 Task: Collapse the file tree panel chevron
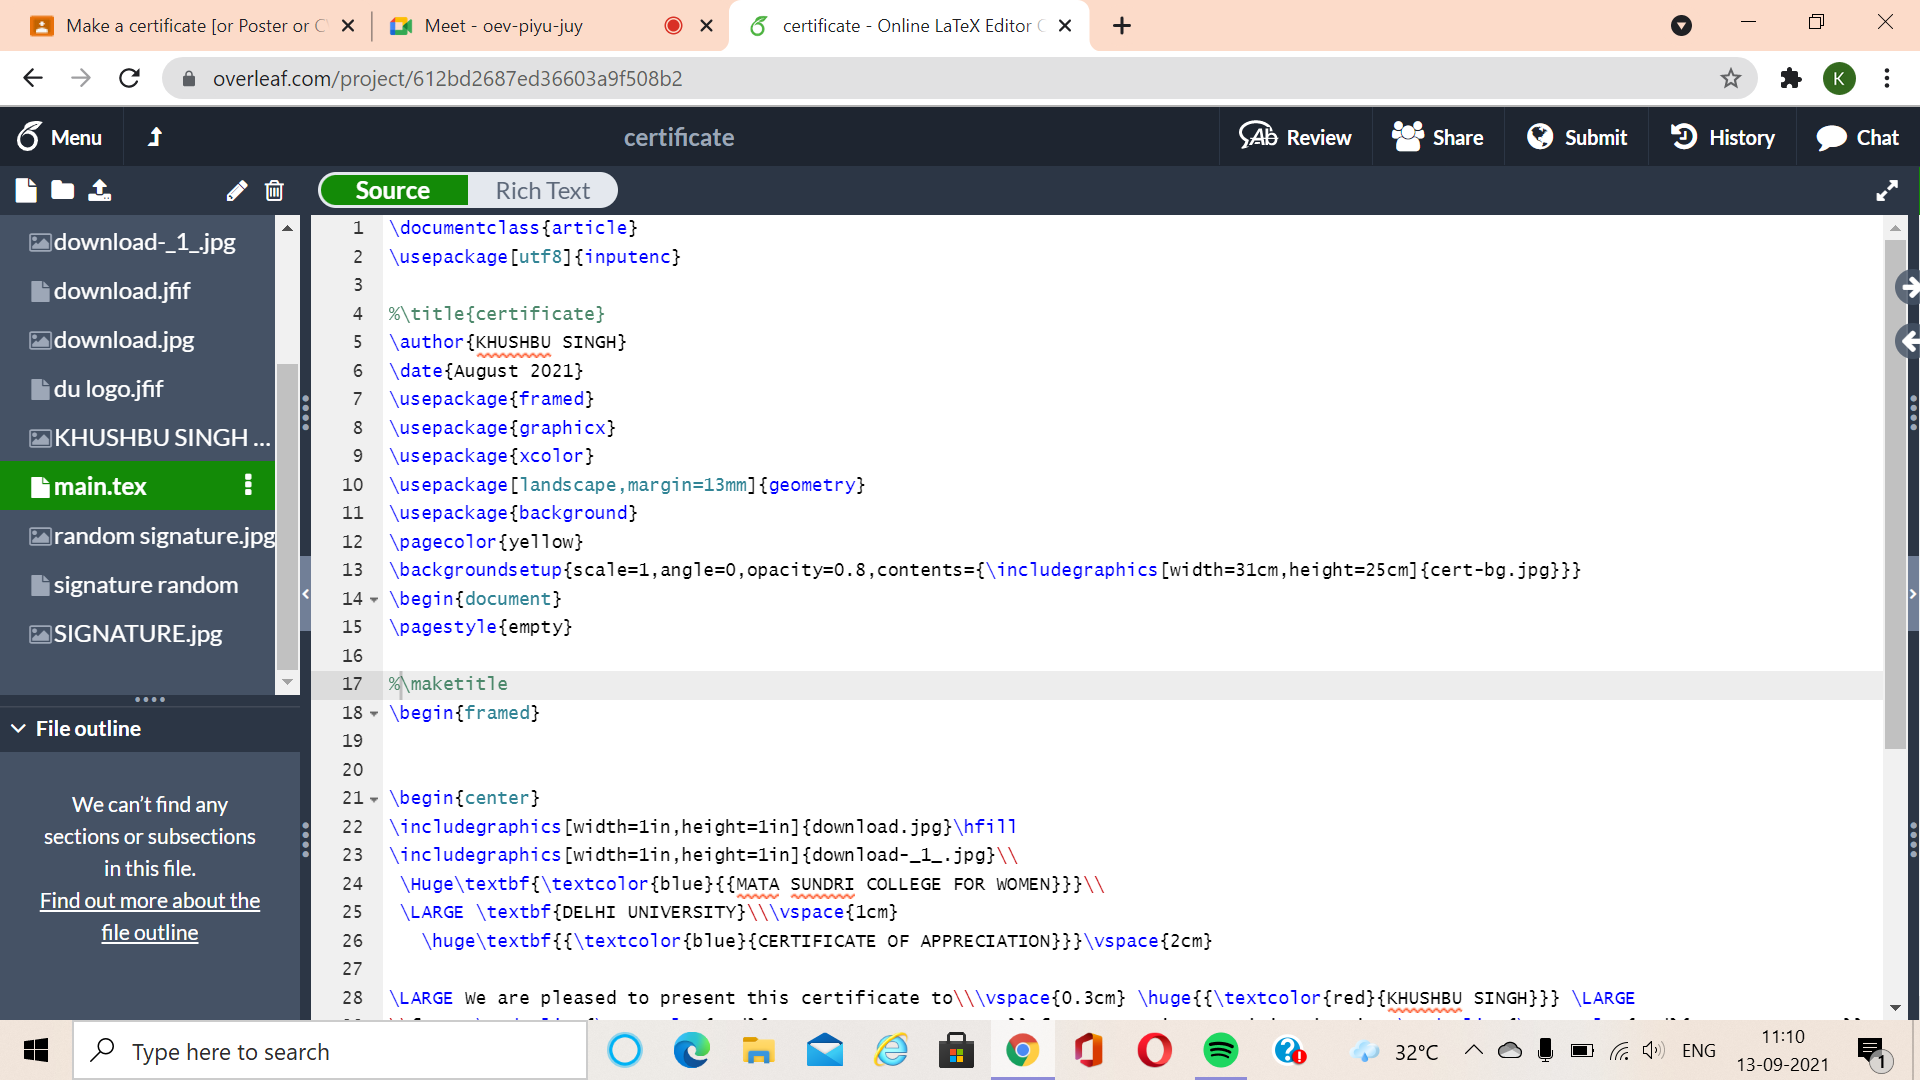point(306,594)
